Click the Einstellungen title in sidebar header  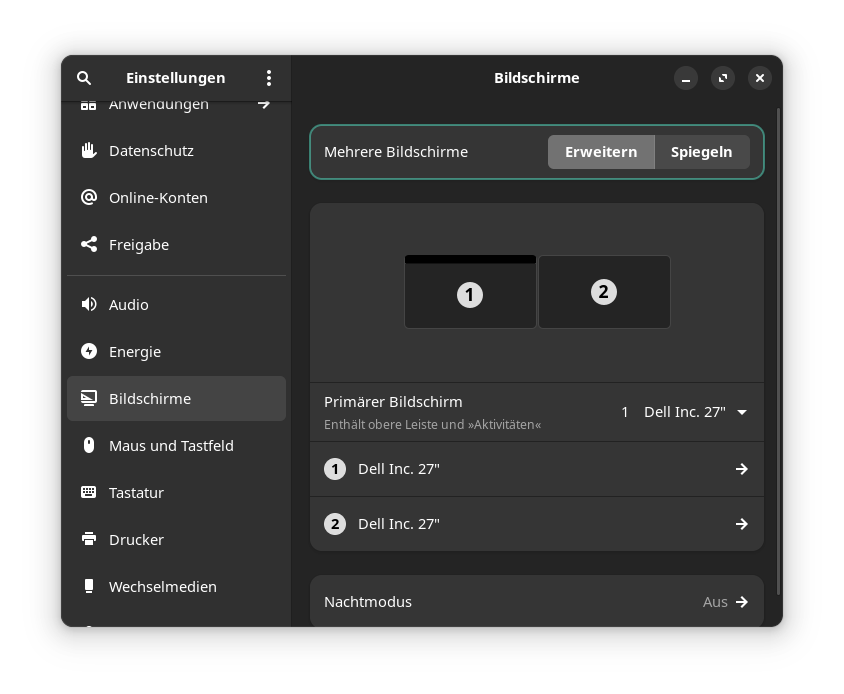tap(175, 78)
